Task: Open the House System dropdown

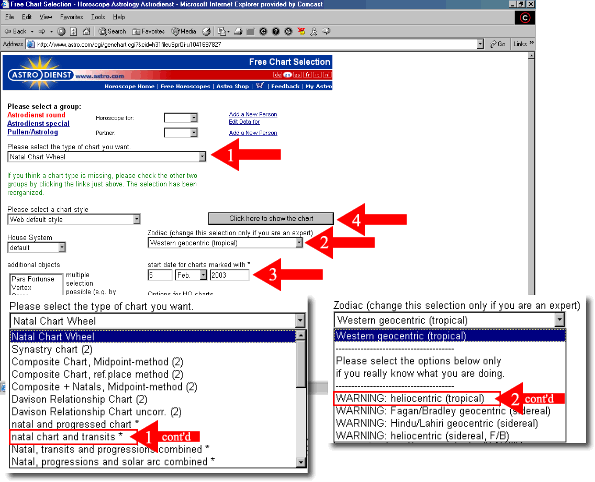Action: pyautogui.click(x=62, y=248)
